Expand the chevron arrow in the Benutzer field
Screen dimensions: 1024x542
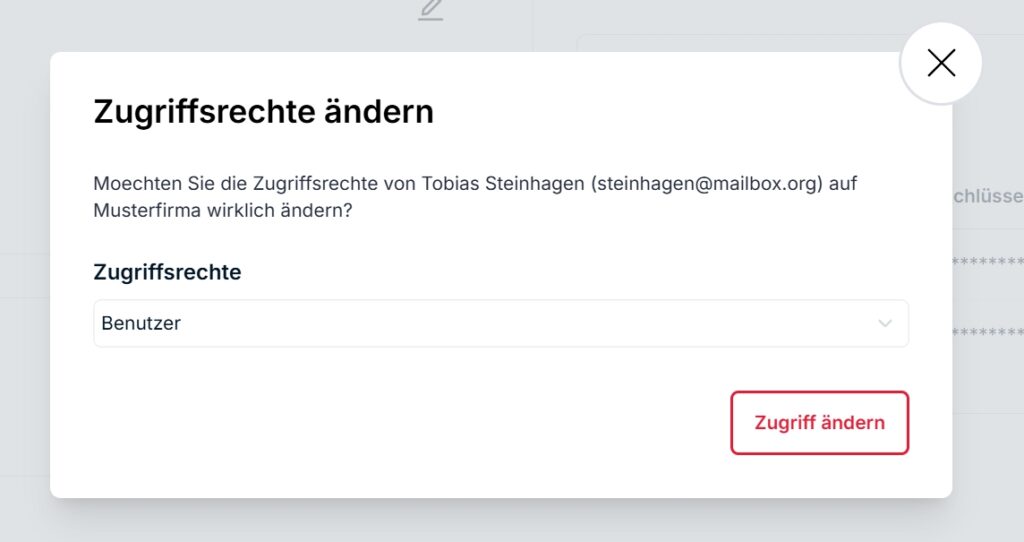click(885, 323)
